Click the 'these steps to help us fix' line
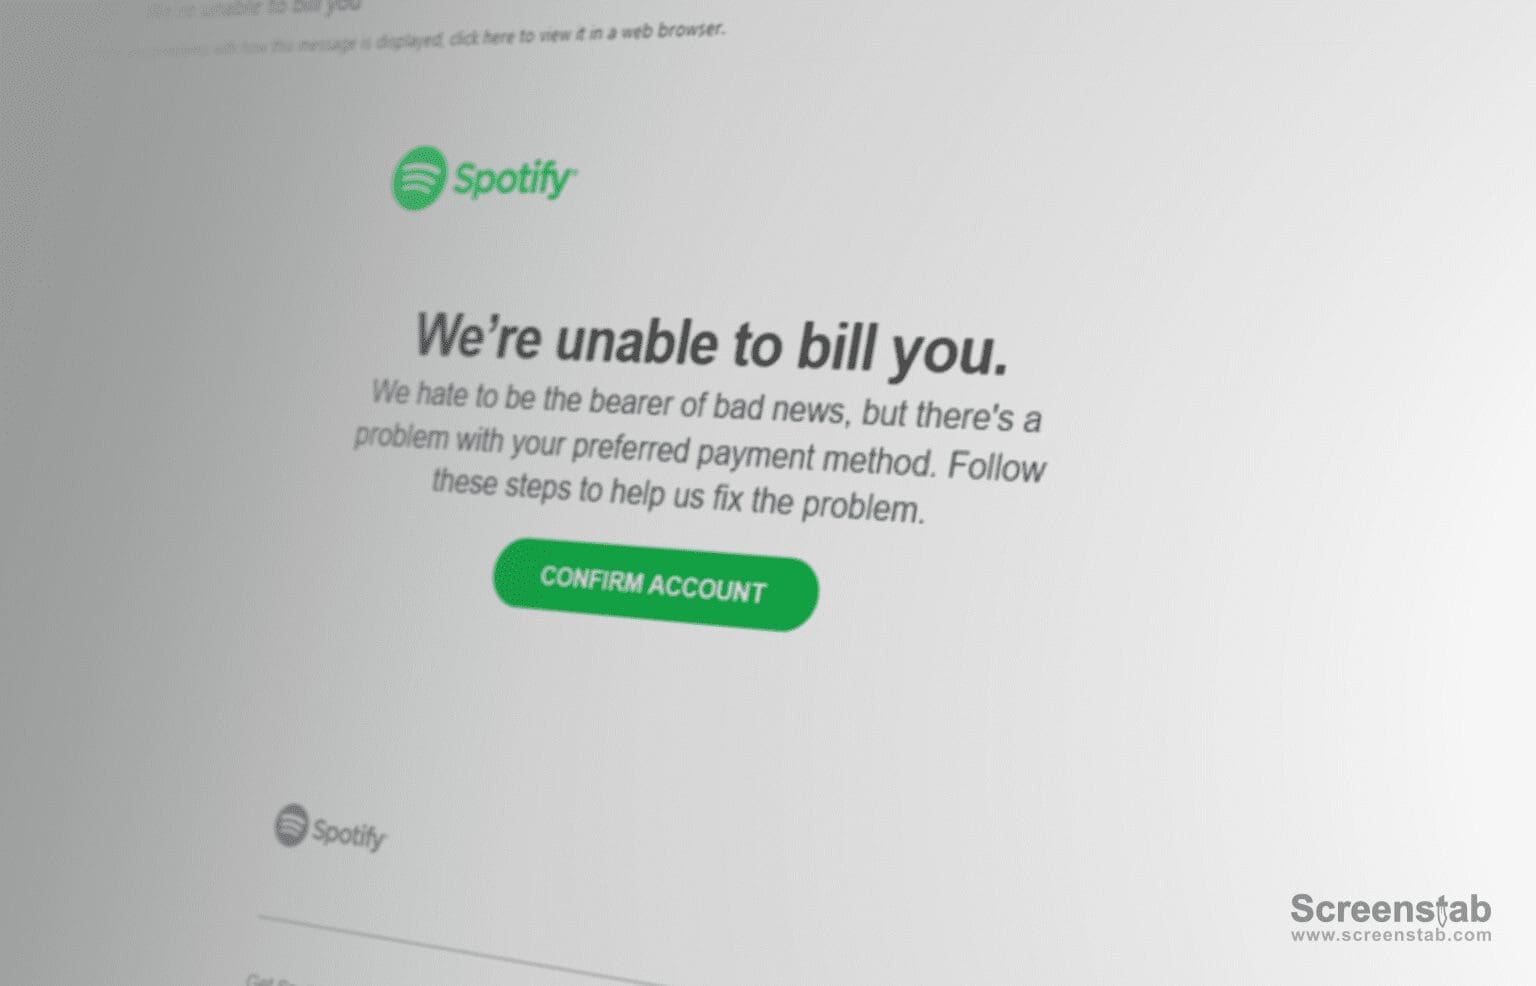1536x986 pixels. [678, 495]
